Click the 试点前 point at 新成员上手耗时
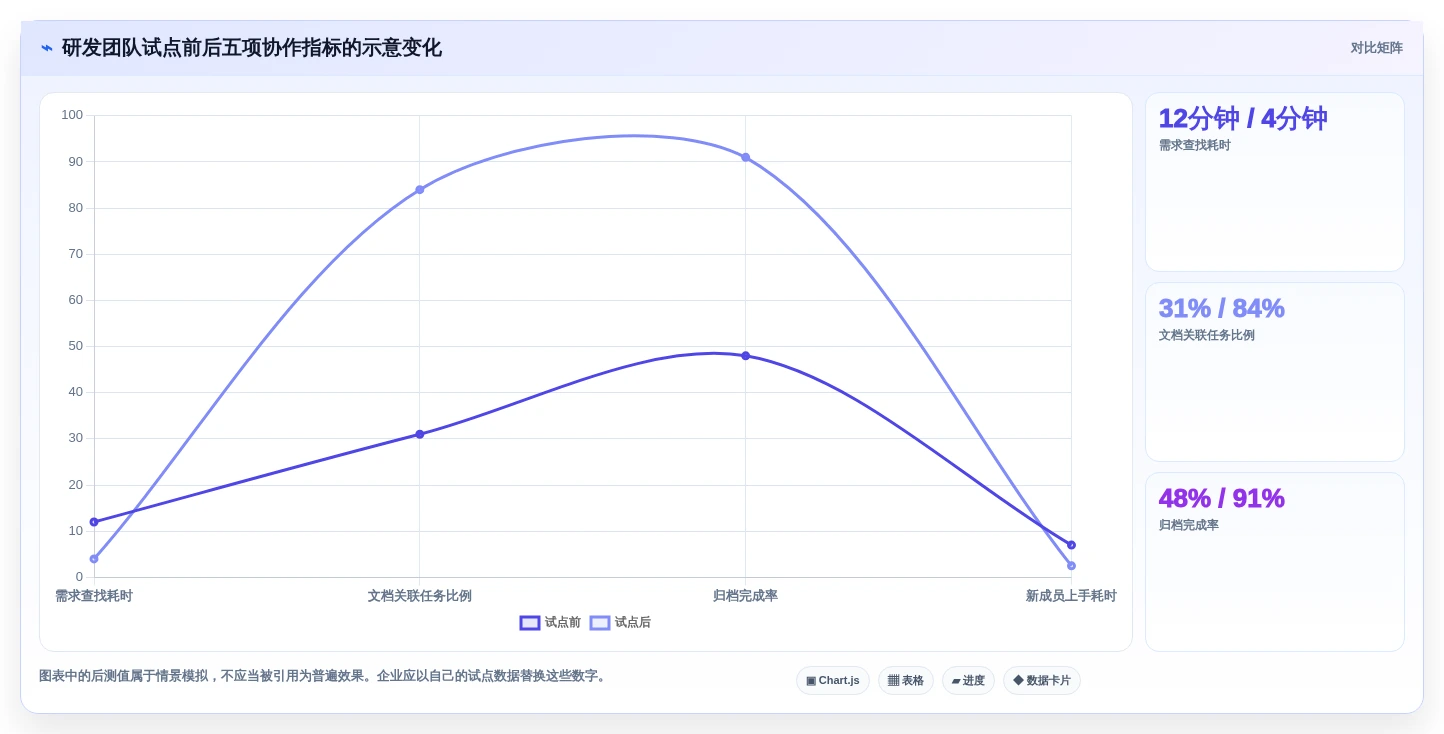The height and width of the screenshot is (734, 1444). click(1071, 545)
